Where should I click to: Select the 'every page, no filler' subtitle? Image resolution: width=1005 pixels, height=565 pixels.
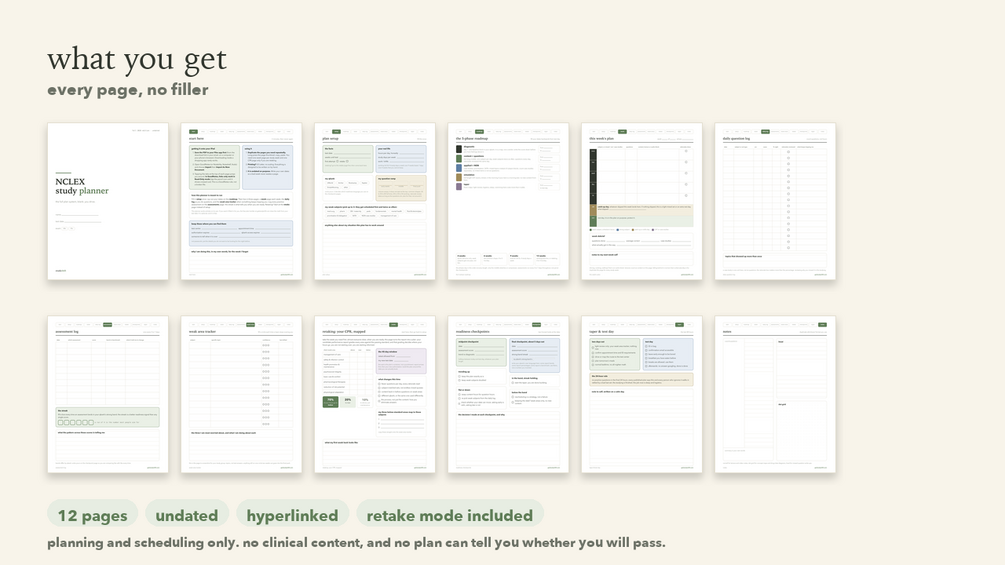(x=128, y=90)
